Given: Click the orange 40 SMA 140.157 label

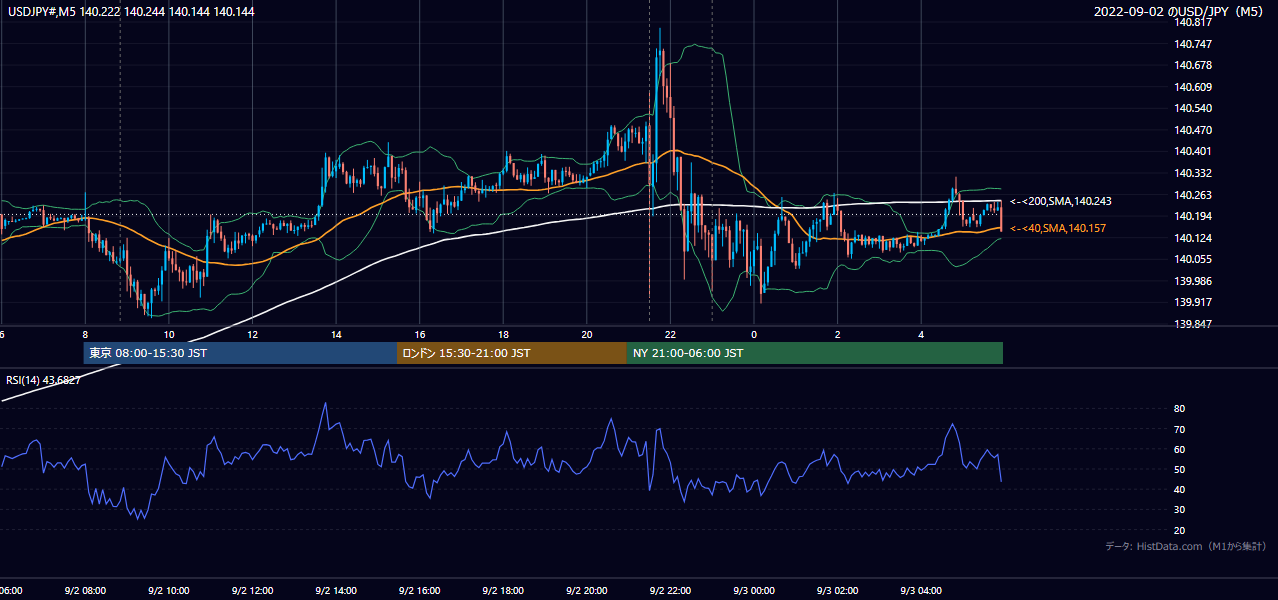Looking at the screenshot, I should pos(1059,229).
